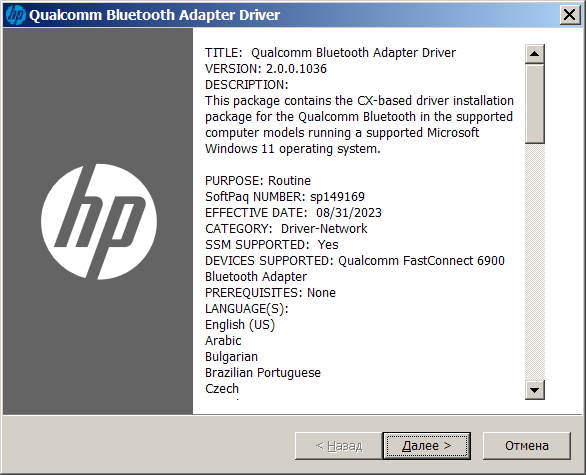The image size is (586, 475).
Task: Click the text 'VERSION: 2.0.0.1036'
Action: point(266,69)
